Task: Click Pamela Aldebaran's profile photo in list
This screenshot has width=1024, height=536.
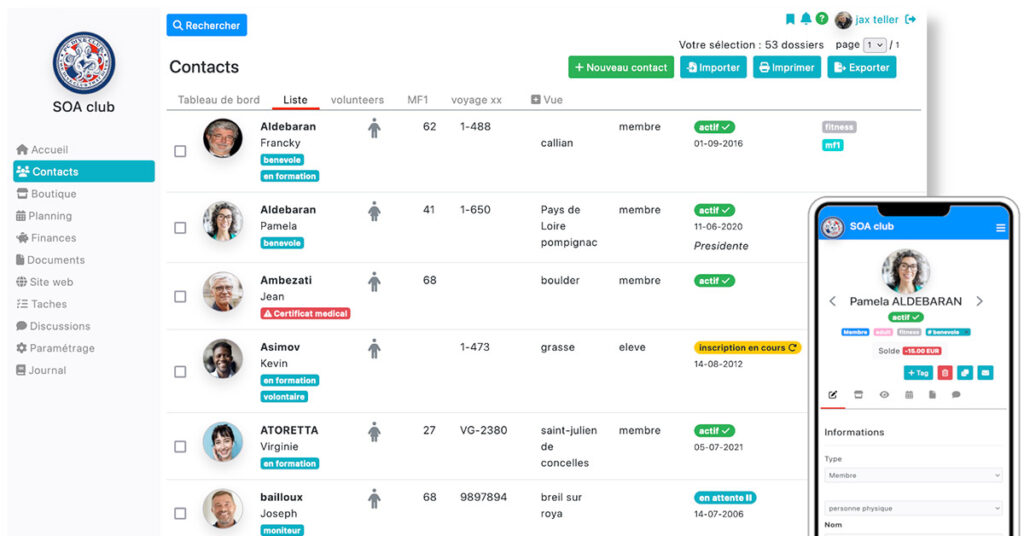Action: (222, 221)
